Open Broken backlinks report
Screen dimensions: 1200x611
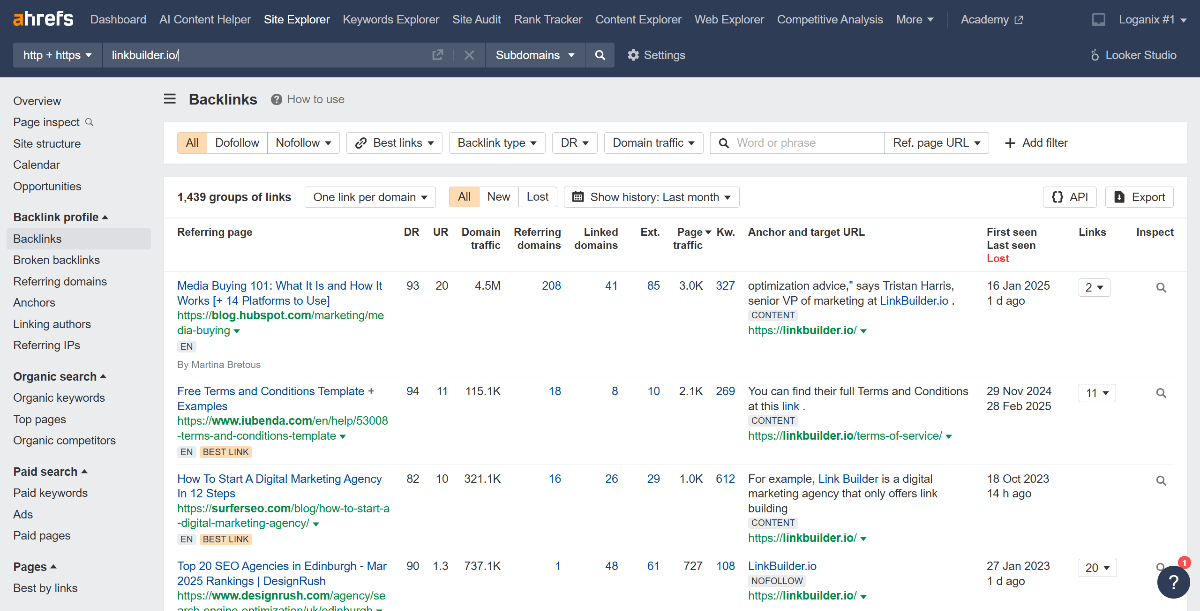[x=57, y=260]
